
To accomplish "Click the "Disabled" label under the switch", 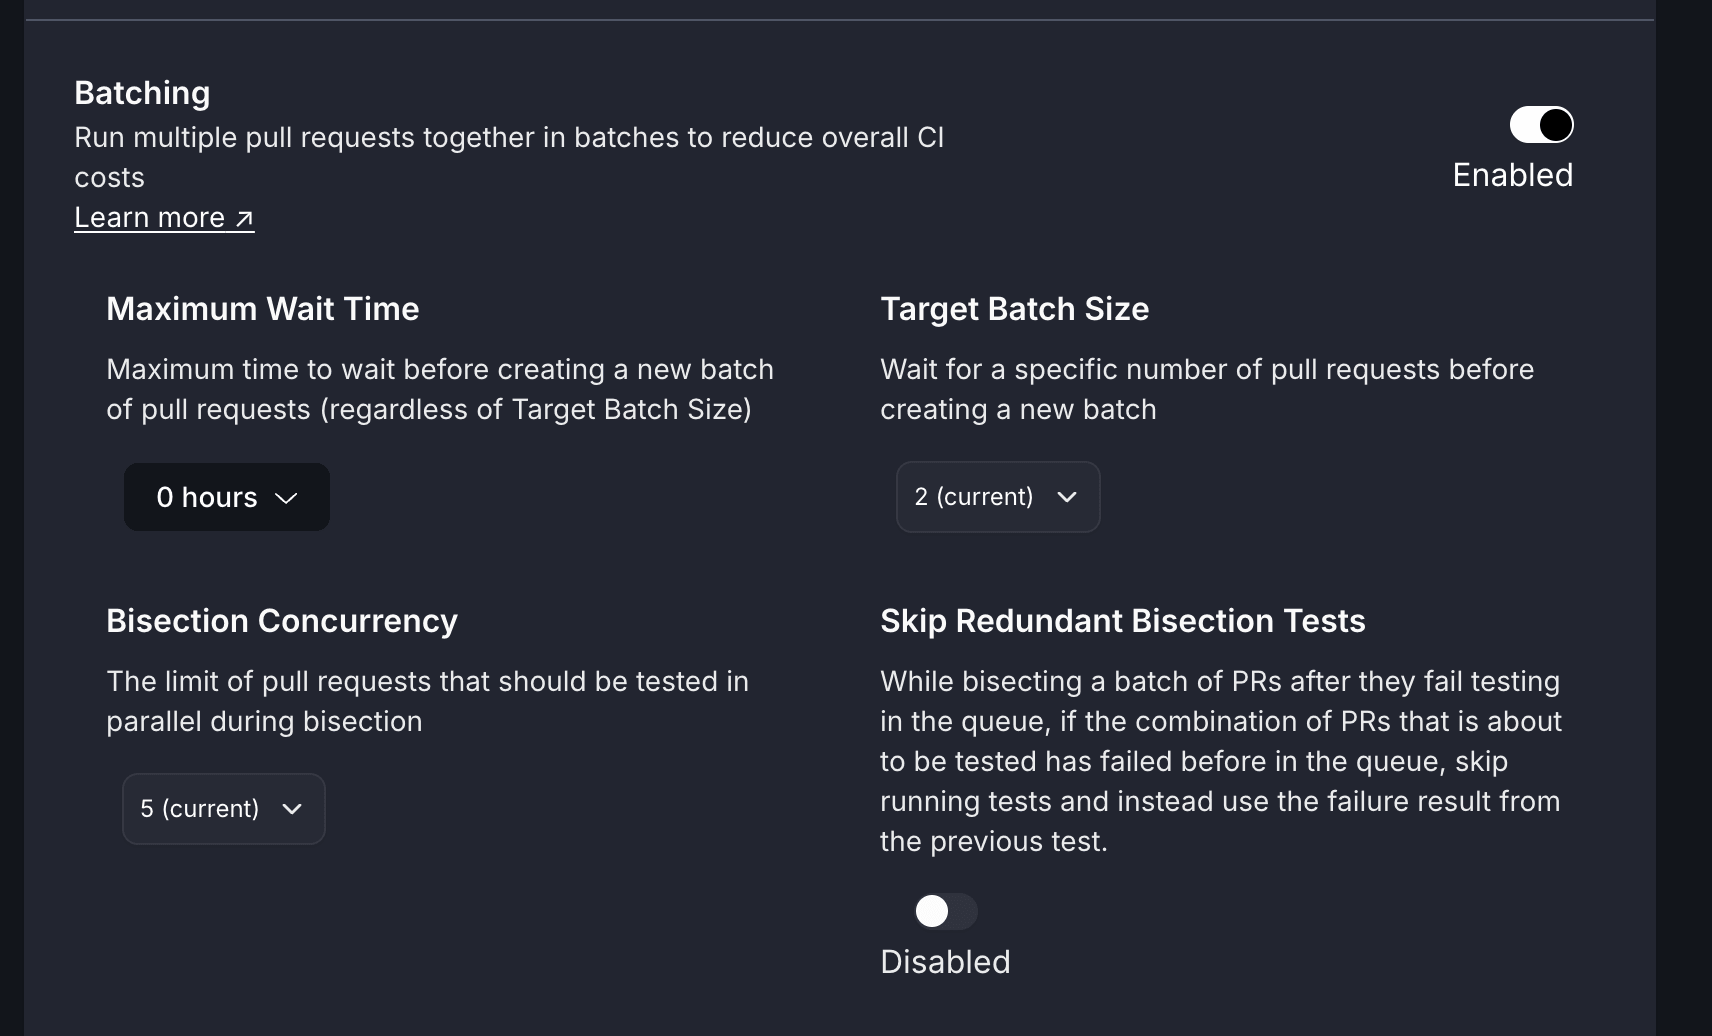I will (x=945, y=962).
